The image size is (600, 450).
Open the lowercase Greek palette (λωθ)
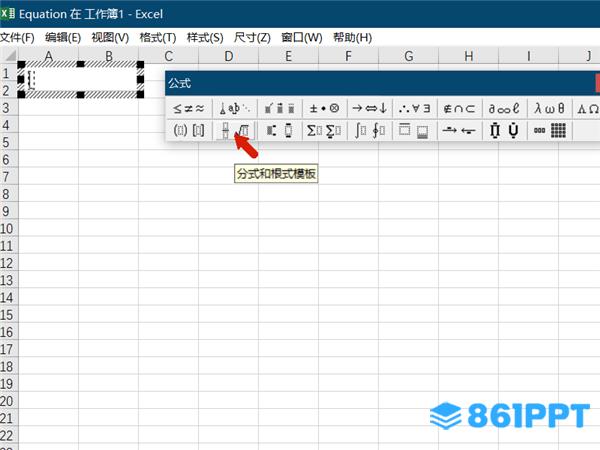click(549, 109)
